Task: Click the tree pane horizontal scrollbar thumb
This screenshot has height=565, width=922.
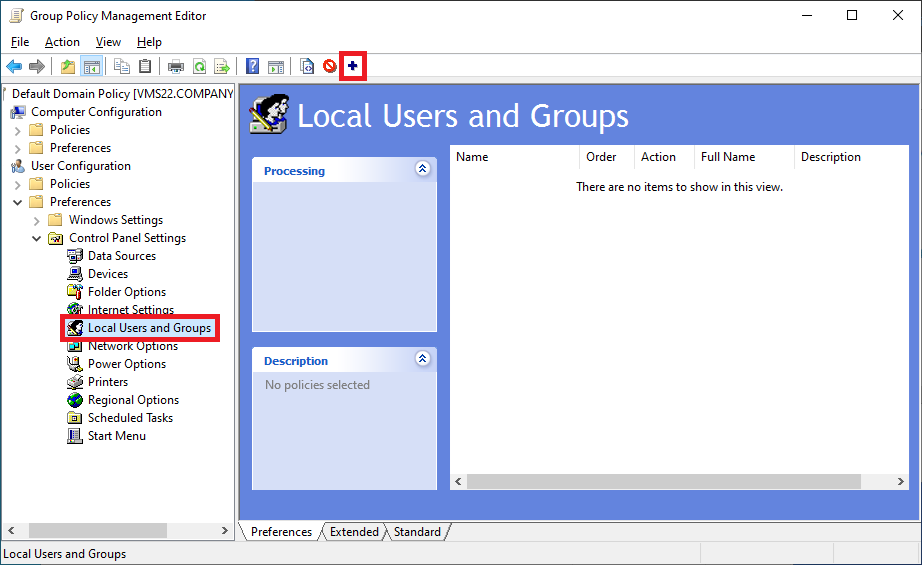Action: pyautogui.click(x=98, y=530)
